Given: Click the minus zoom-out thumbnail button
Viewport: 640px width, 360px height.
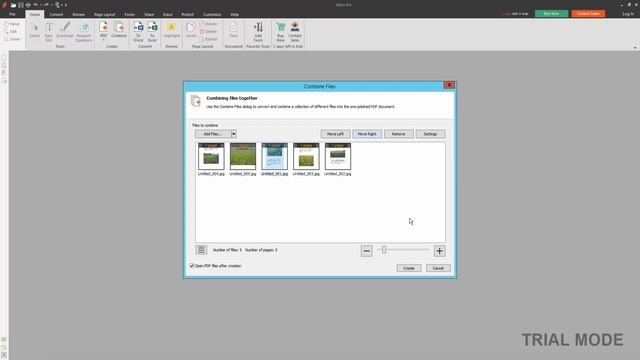Looking at the screenshot, I should [x=367, y=251].
